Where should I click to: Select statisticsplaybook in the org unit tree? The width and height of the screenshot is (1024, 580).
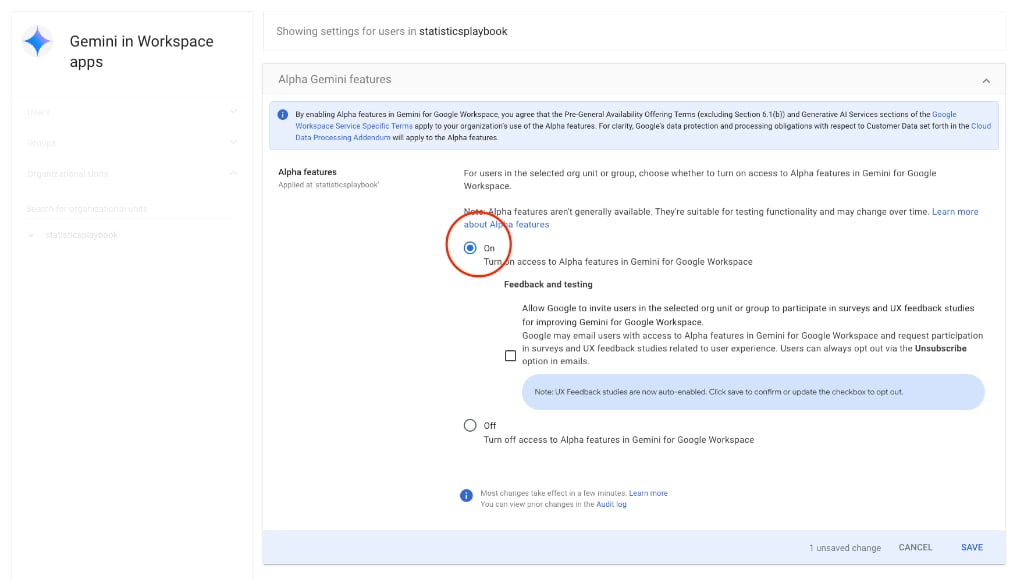tap(82, 235)
